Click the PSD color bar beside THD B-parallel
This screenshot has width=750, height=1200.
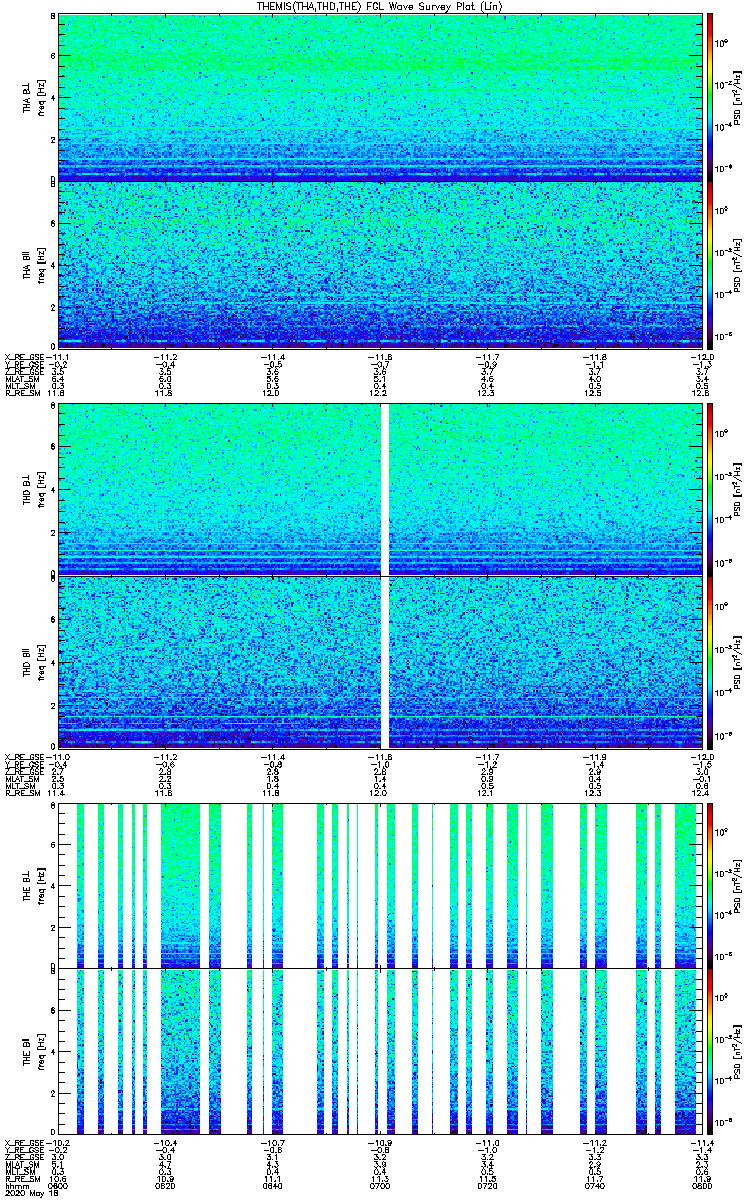pyautogui.click(x=710, y=660)
